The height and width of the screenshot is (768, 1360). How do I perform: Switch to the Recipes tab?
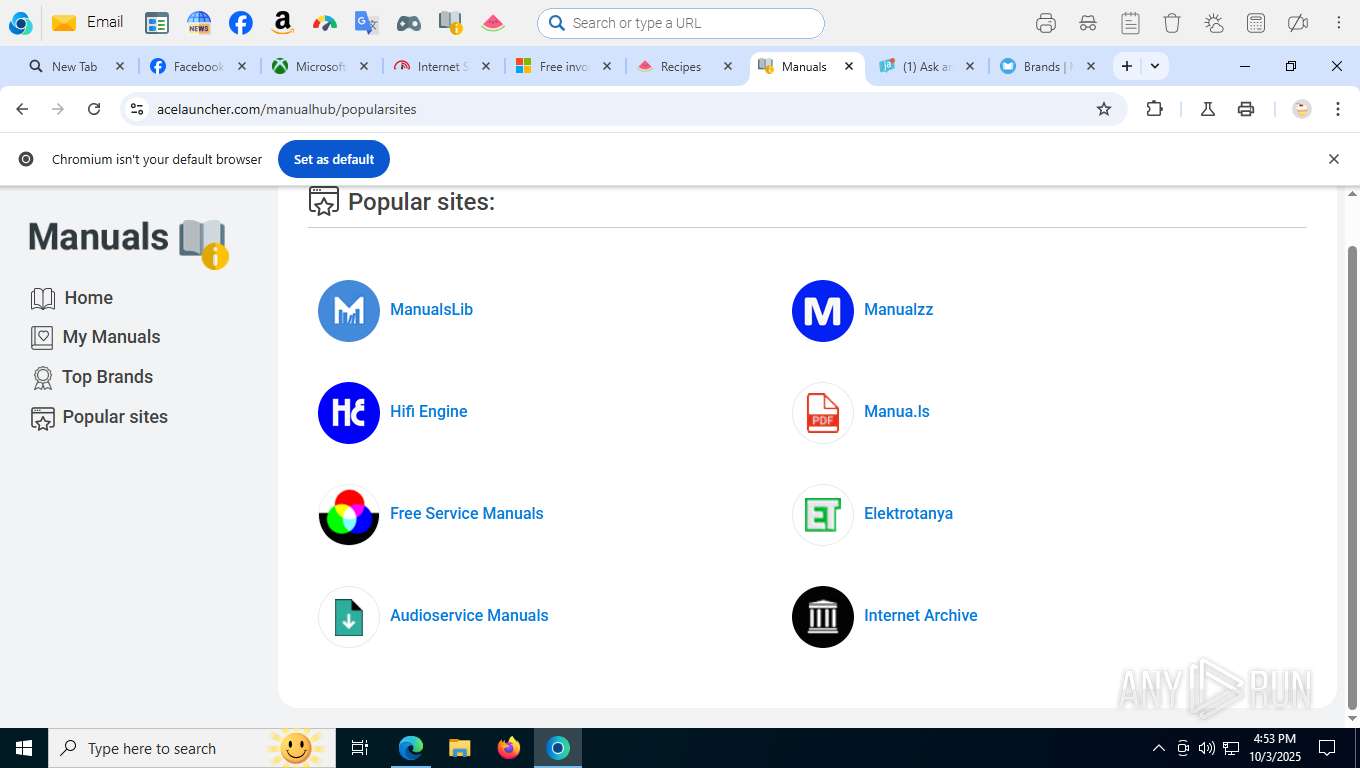(680, 67)
